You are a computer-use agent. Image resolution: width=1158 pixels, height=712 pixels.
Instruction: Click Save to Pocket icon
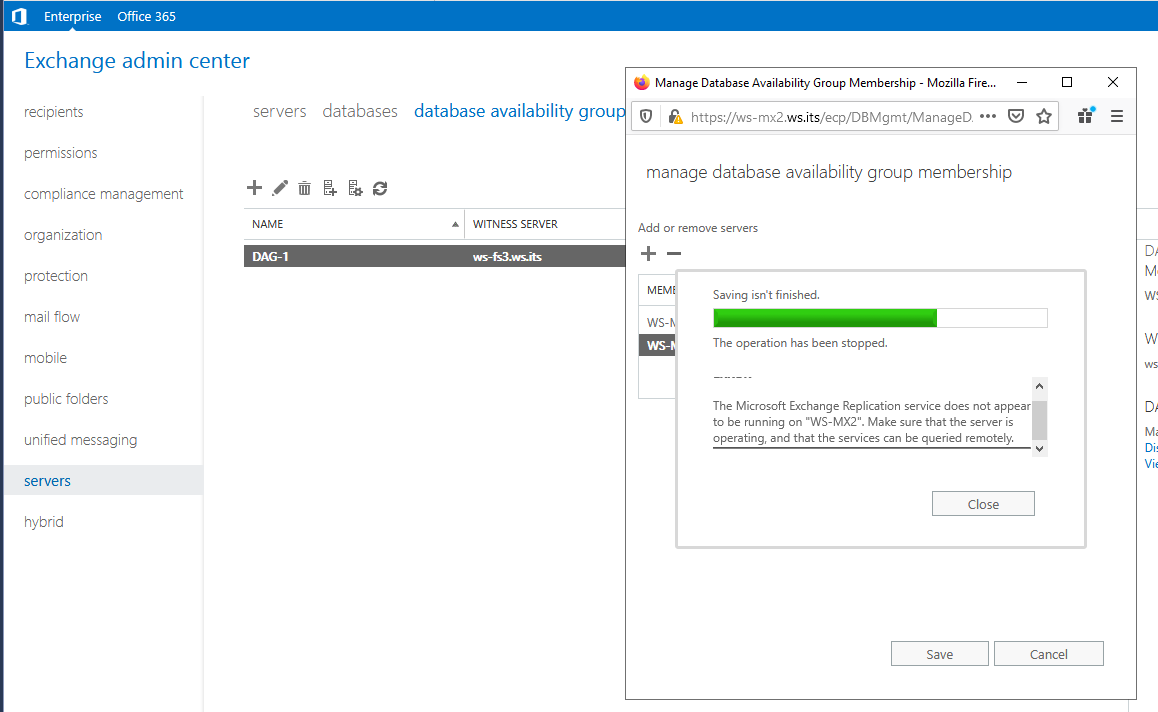[1016, 116]
